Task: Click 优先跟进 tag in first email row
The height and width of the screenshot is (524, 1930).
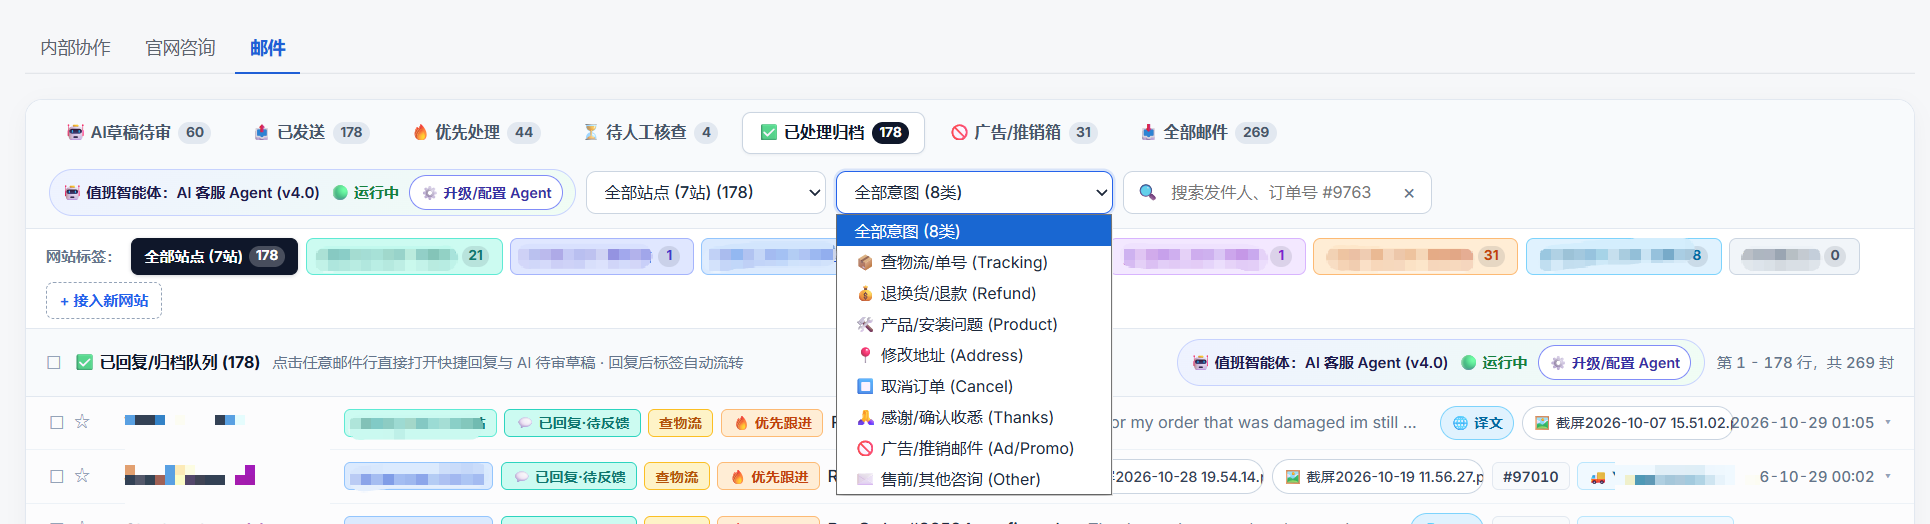Action: [x=772, y=423]
